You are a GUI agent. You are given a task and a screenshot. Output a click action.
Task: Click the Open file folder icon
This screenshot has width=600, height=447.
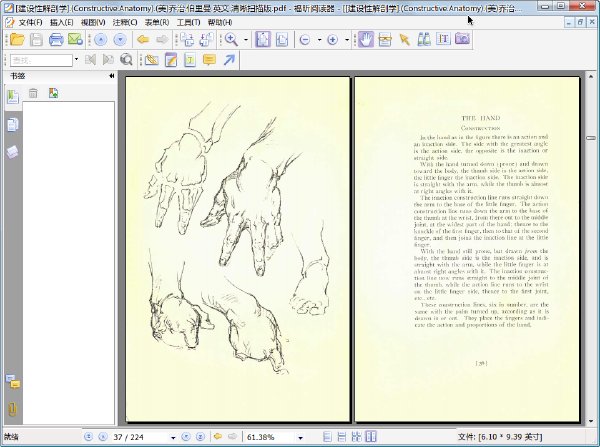click(17, 39)
